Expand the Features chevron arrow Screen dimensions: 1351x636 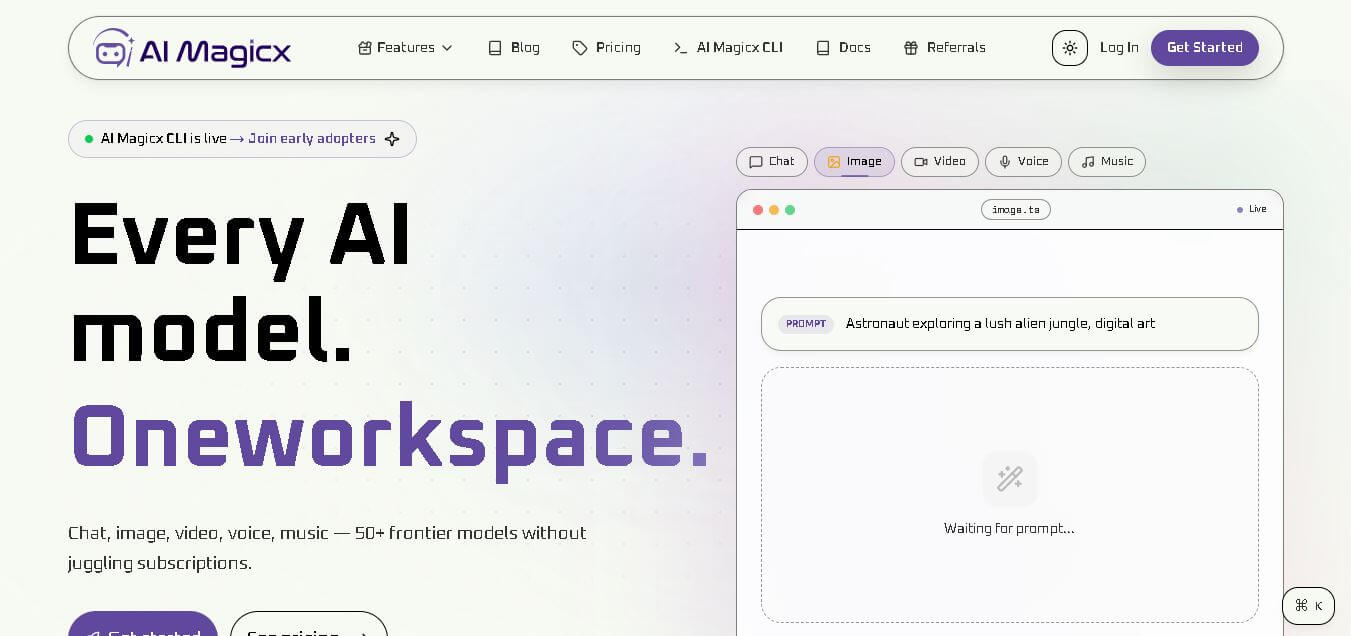(447, 48)
